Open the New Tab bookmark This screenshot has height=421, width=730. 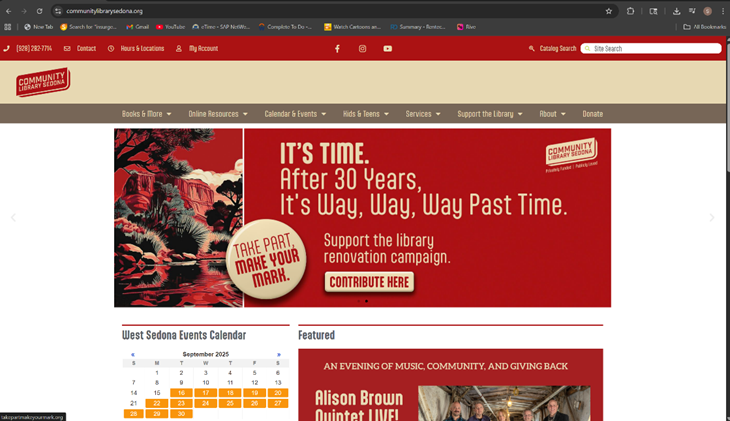[x=39, y=27]
